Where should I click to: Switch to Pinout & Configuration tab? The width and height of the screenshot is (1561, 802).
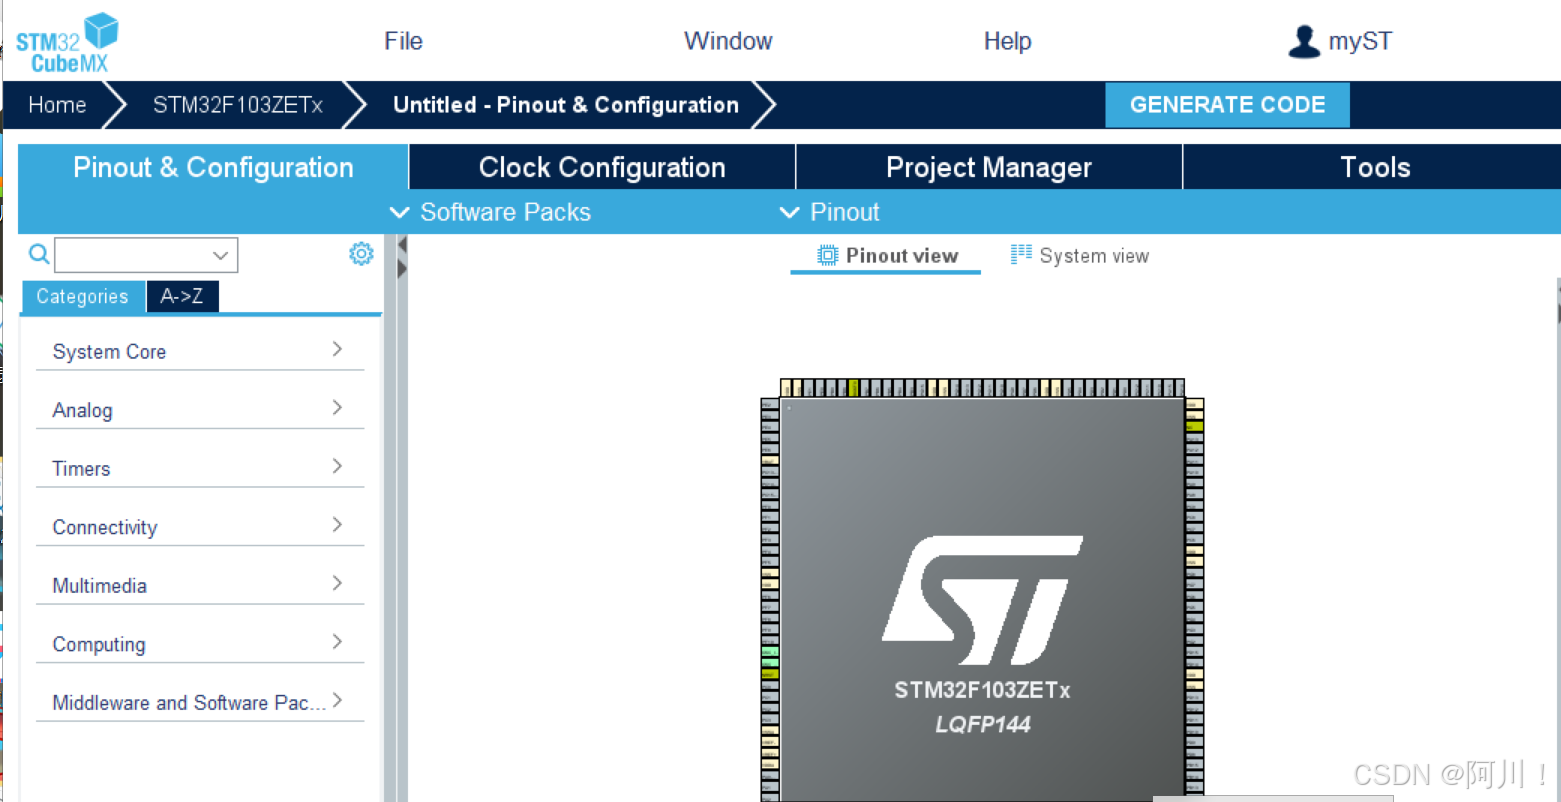213,167
